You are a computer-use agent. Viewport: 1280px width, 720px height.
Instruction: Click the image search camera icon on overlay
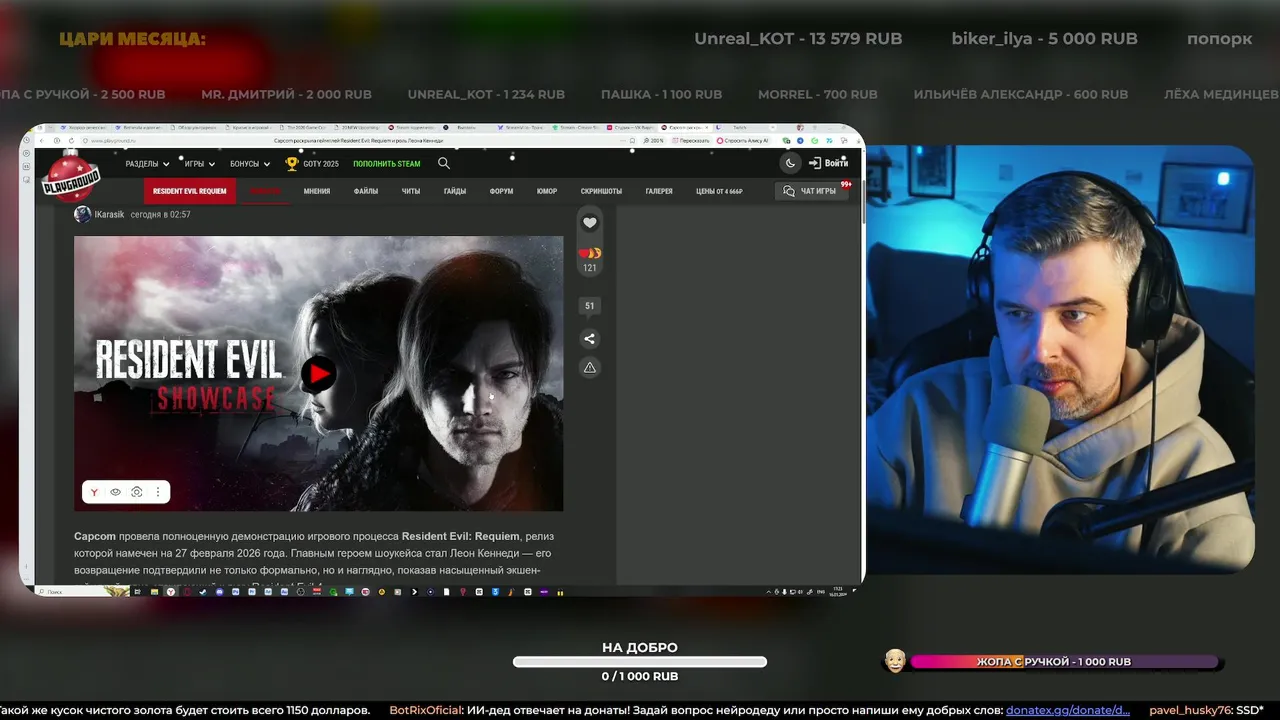coord(136,492)
